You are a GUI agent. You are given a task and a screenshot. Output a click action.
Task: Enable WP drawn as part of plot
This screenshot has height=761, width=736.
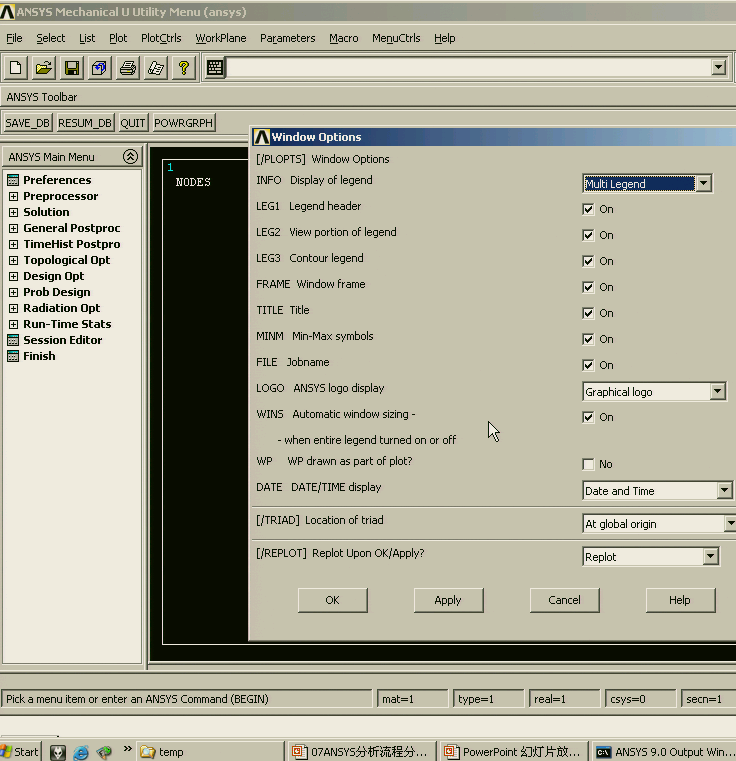(589, 464)
